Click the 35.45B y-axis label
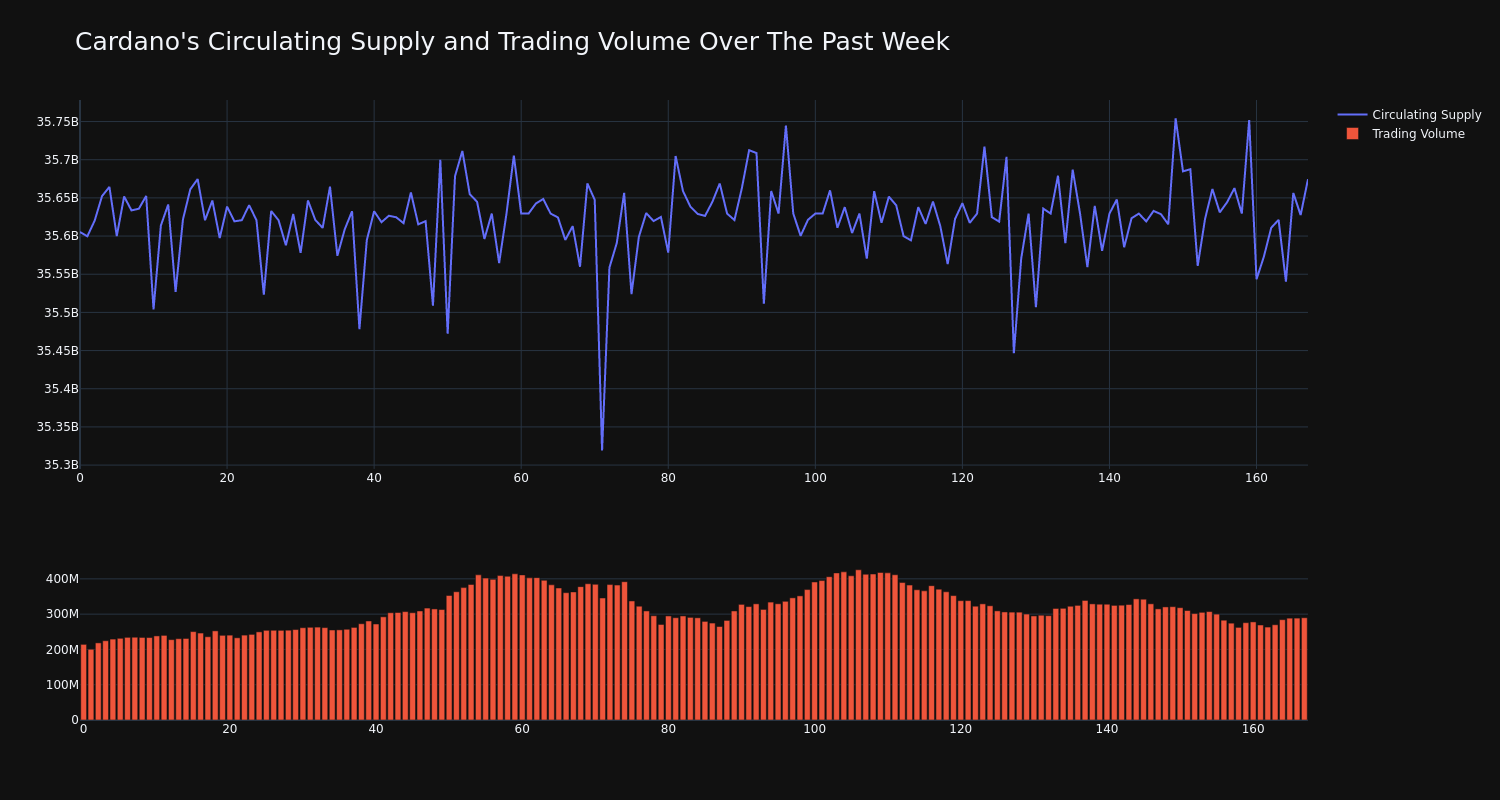 click(x=57, y=351)
